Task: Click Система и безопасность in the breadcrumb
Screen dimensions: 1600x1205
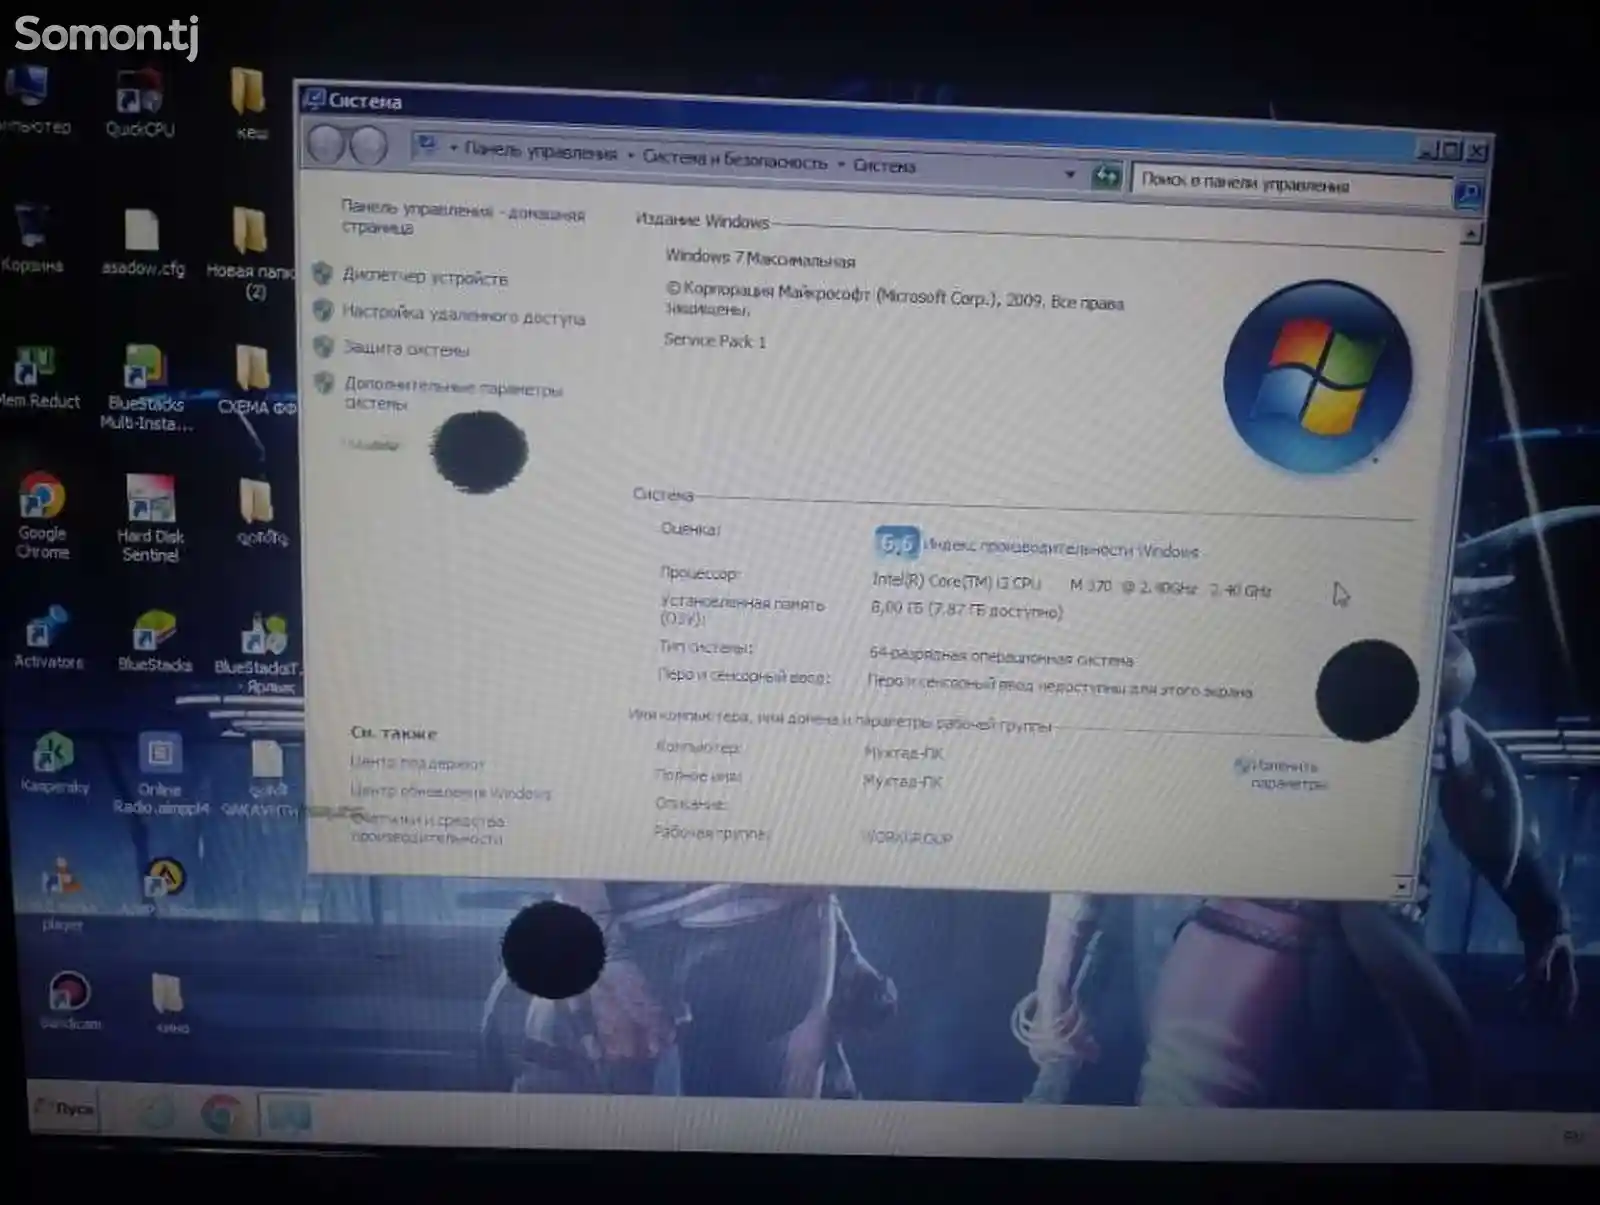Action: (x=735, y=159)
